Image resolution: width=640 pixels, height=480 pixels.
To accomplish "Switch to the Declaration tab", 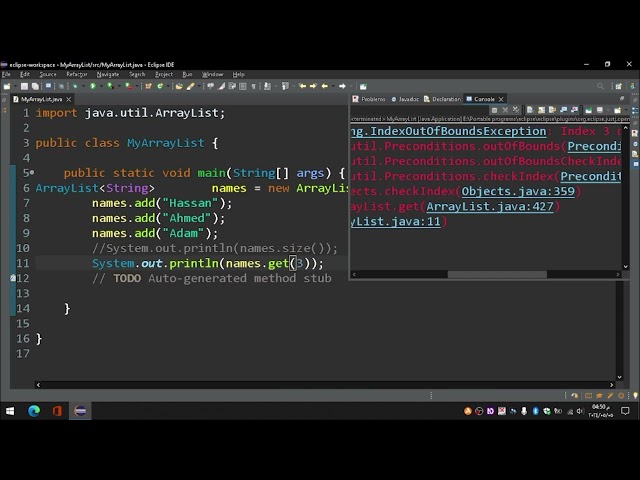I will pyautogui.click(x=442, y=99).
